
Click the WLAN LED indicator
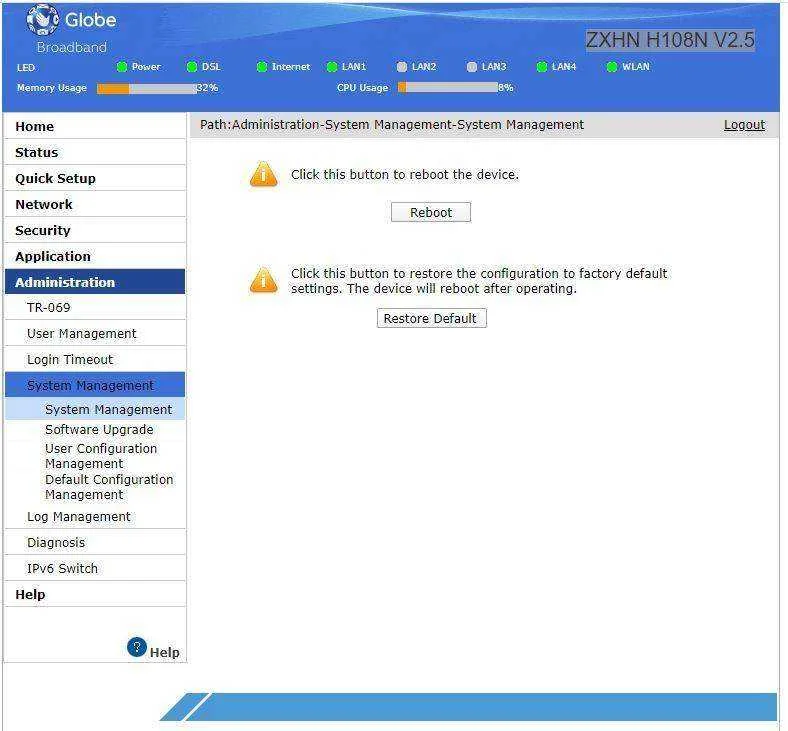click(612, 67)
